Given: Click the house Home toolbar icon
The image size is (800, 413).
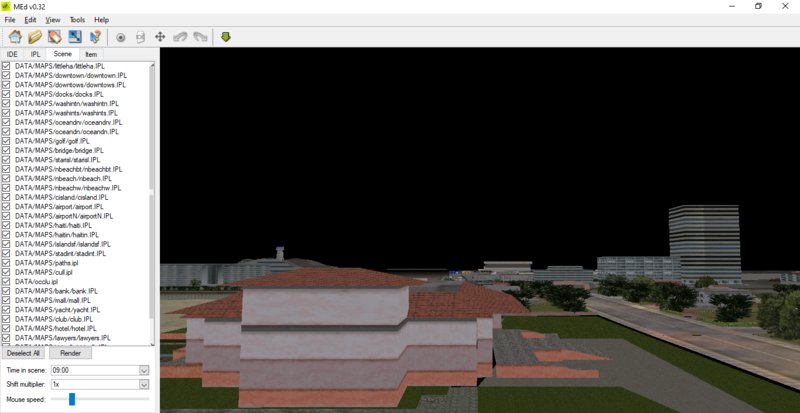Looking at the screenshot, I should coord(15,37).
